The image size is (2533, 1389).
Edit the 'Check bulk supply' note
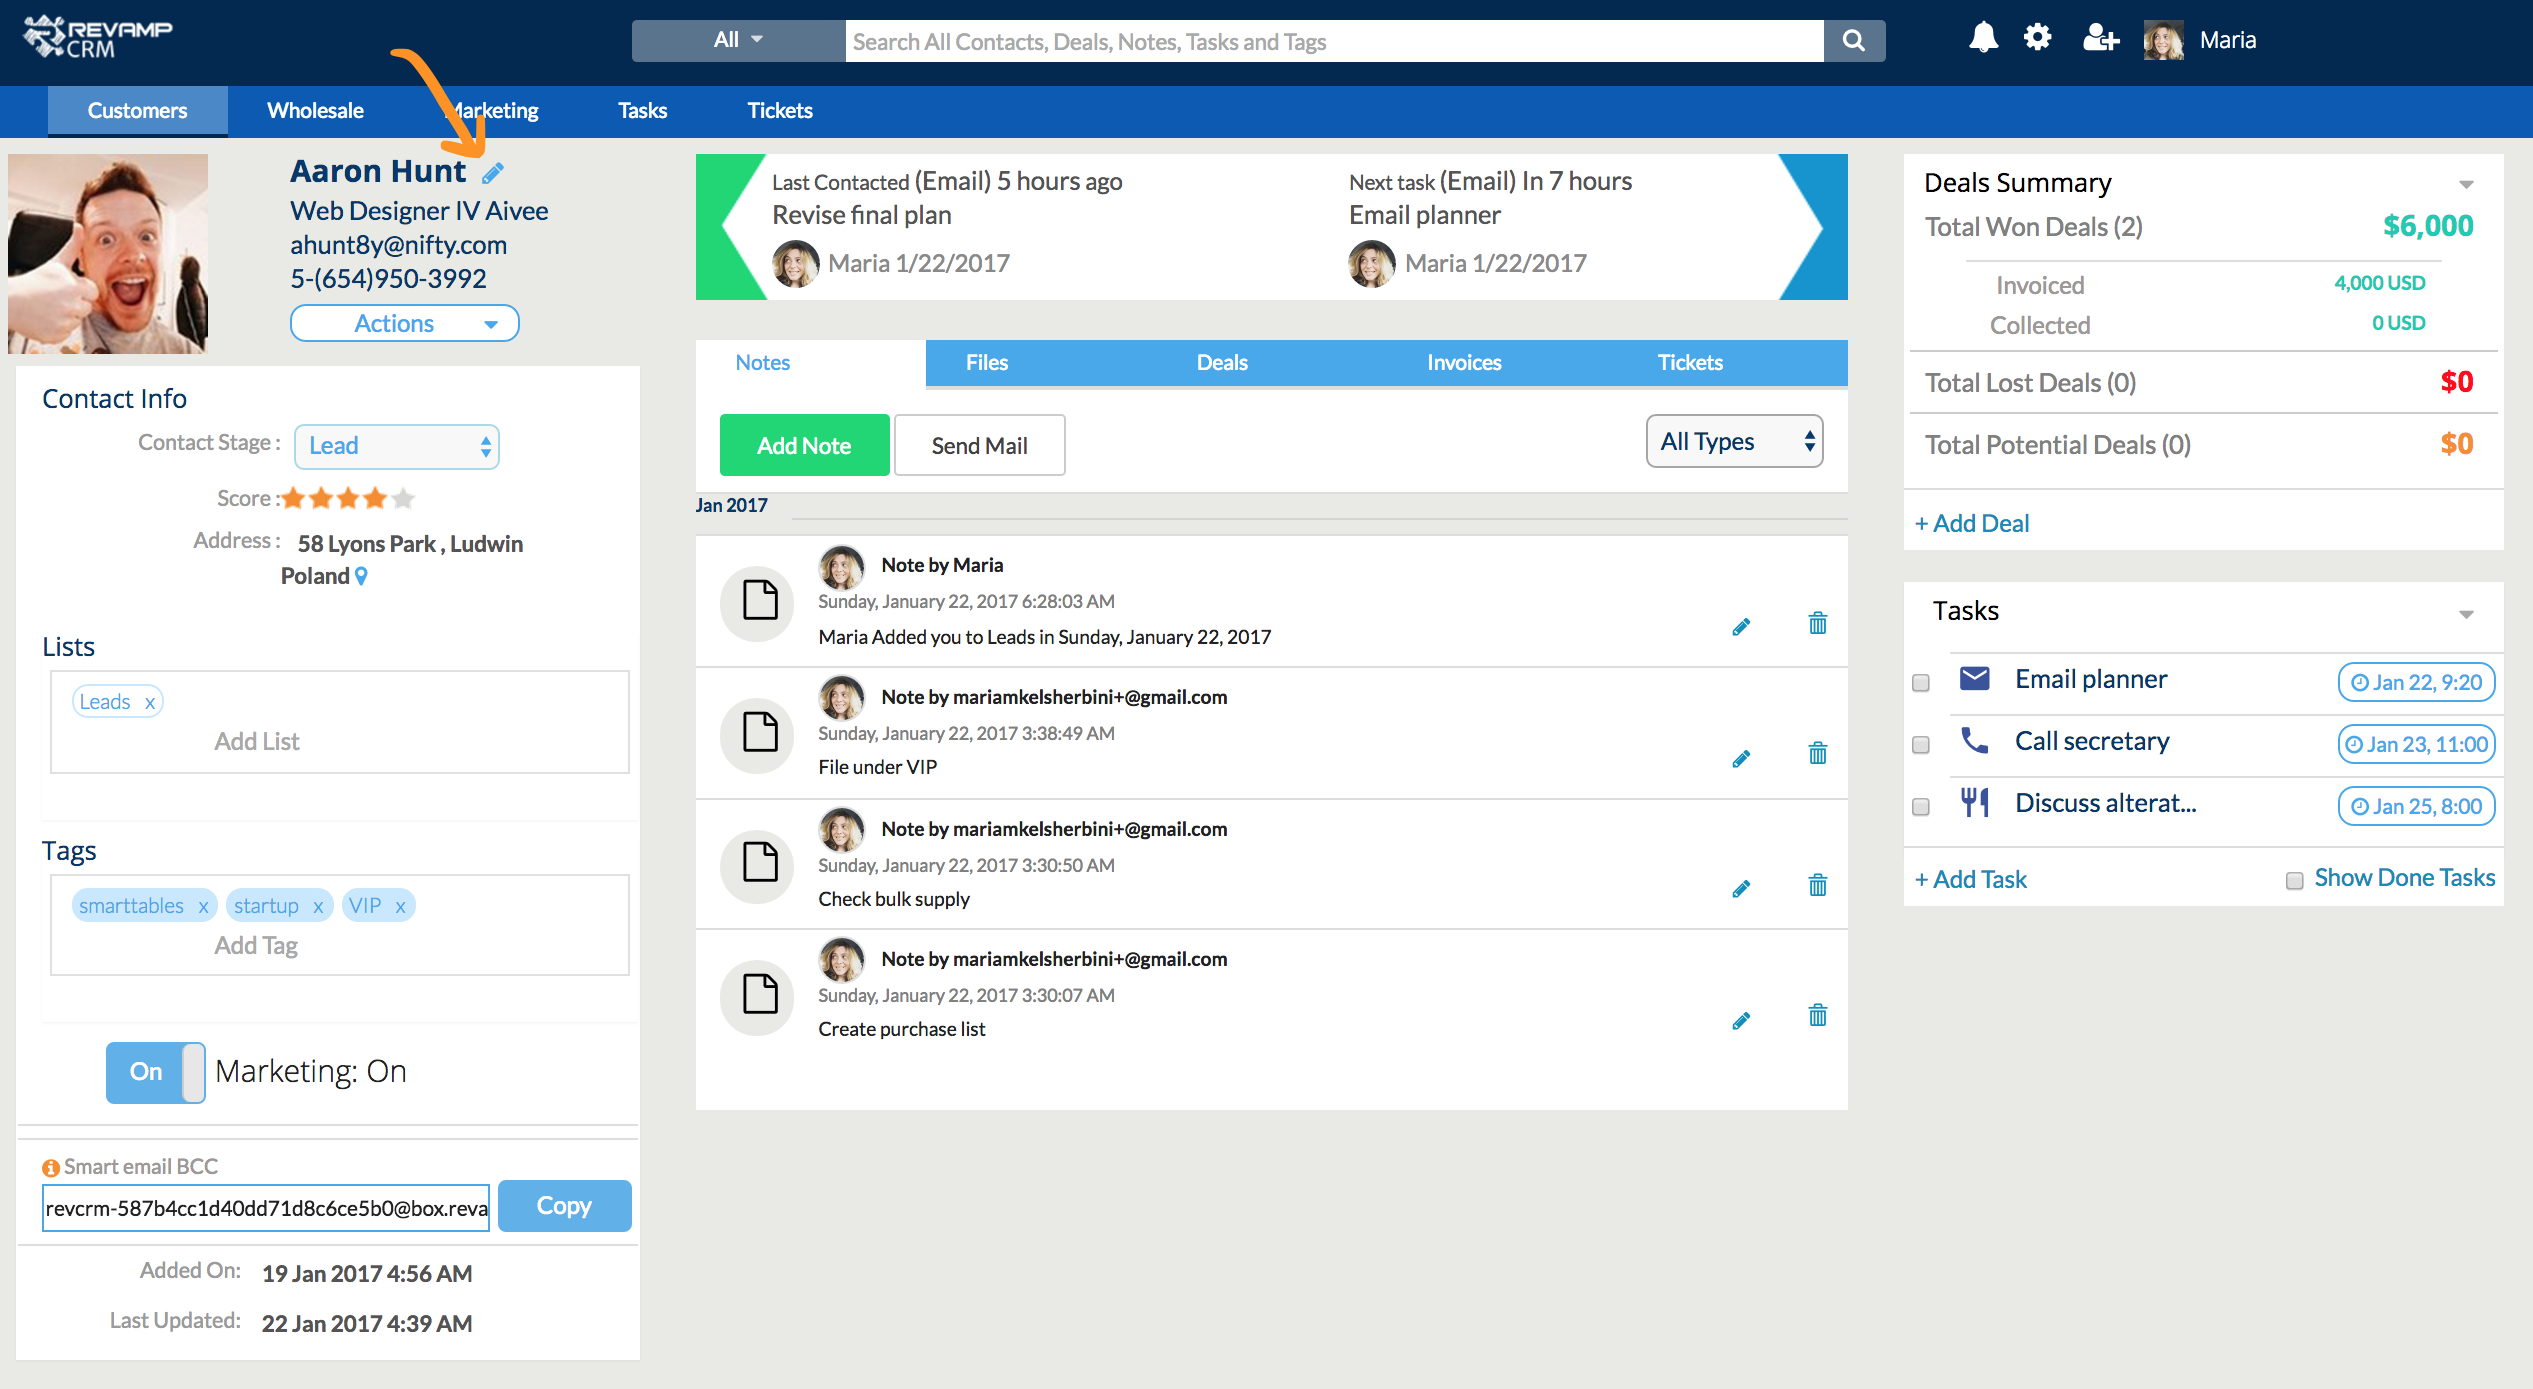pyautogui.click(x=1741, y=888)
